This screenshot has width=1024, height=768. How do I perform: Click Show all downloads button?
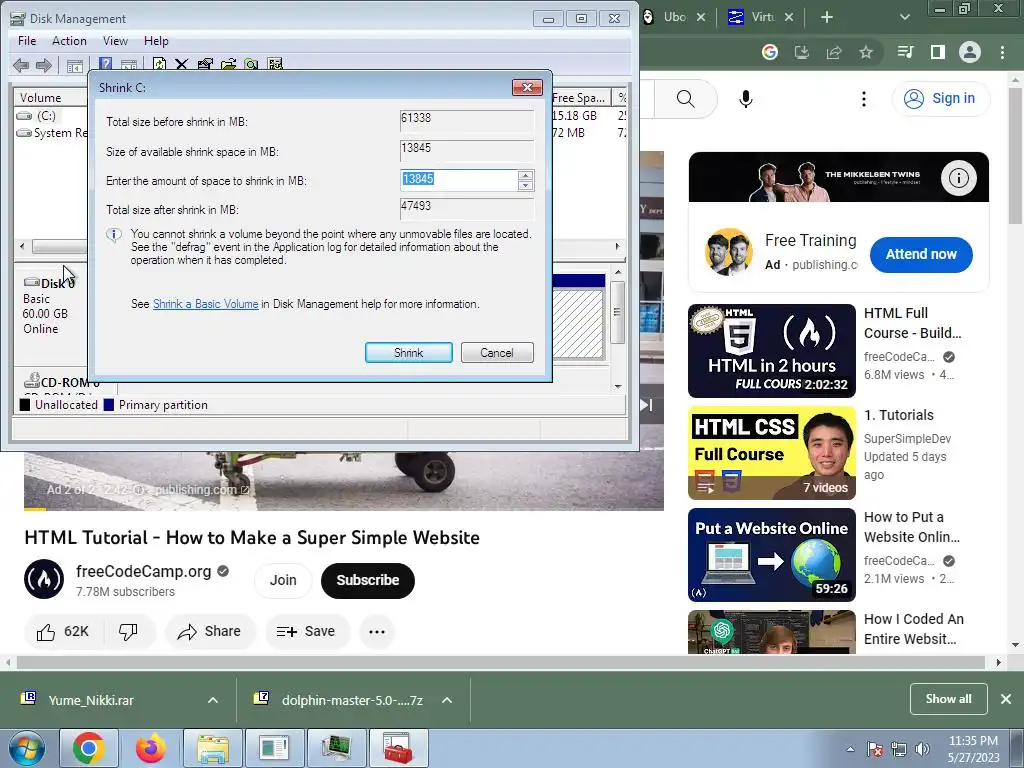[x=948, y=699]
